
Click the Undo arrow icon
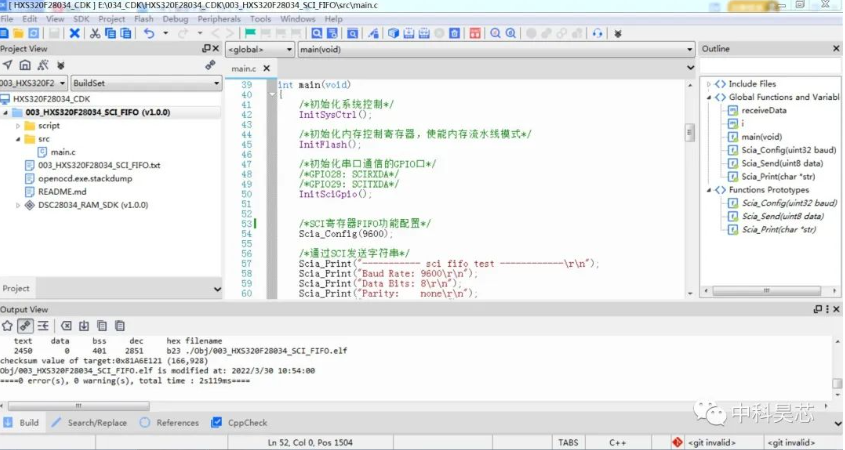[149, 33]
